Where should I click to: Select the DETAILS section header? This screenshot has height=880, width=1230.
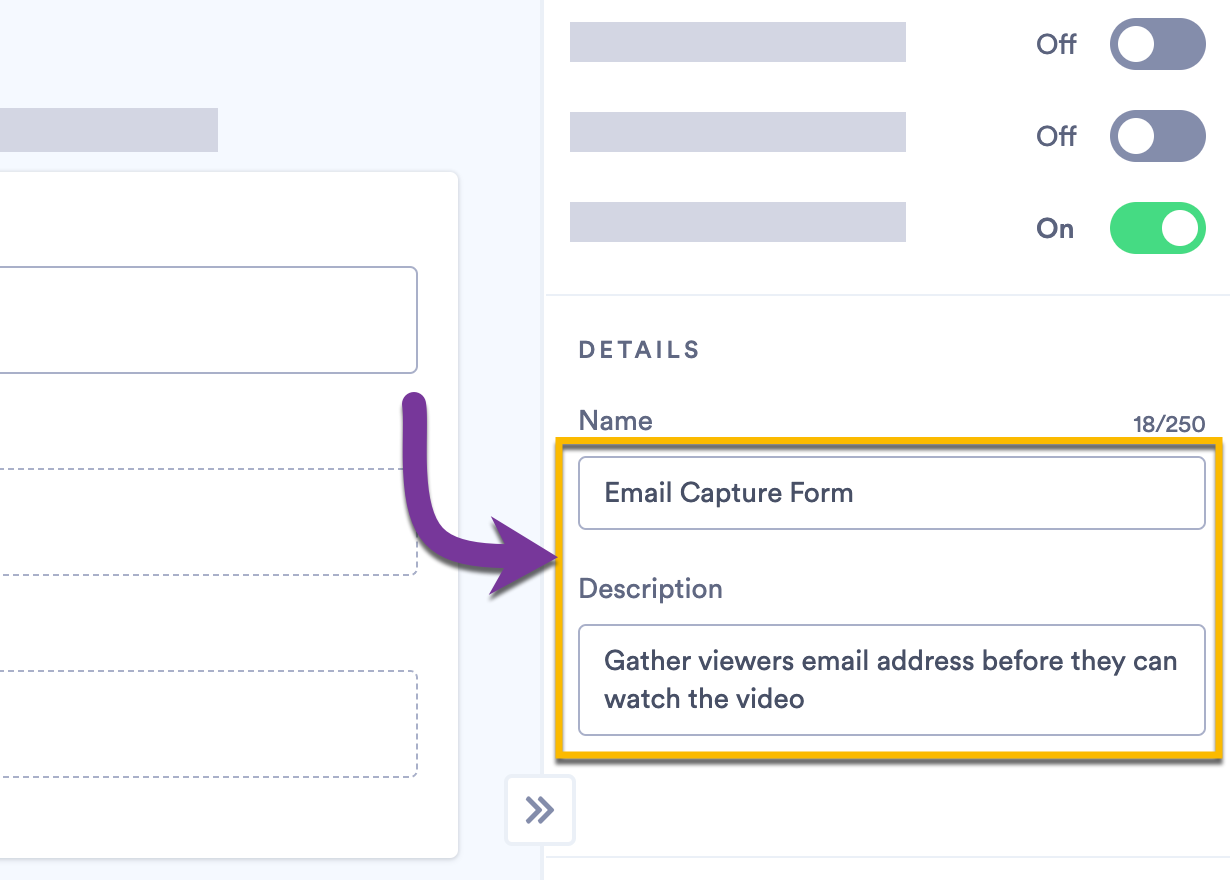638,349
